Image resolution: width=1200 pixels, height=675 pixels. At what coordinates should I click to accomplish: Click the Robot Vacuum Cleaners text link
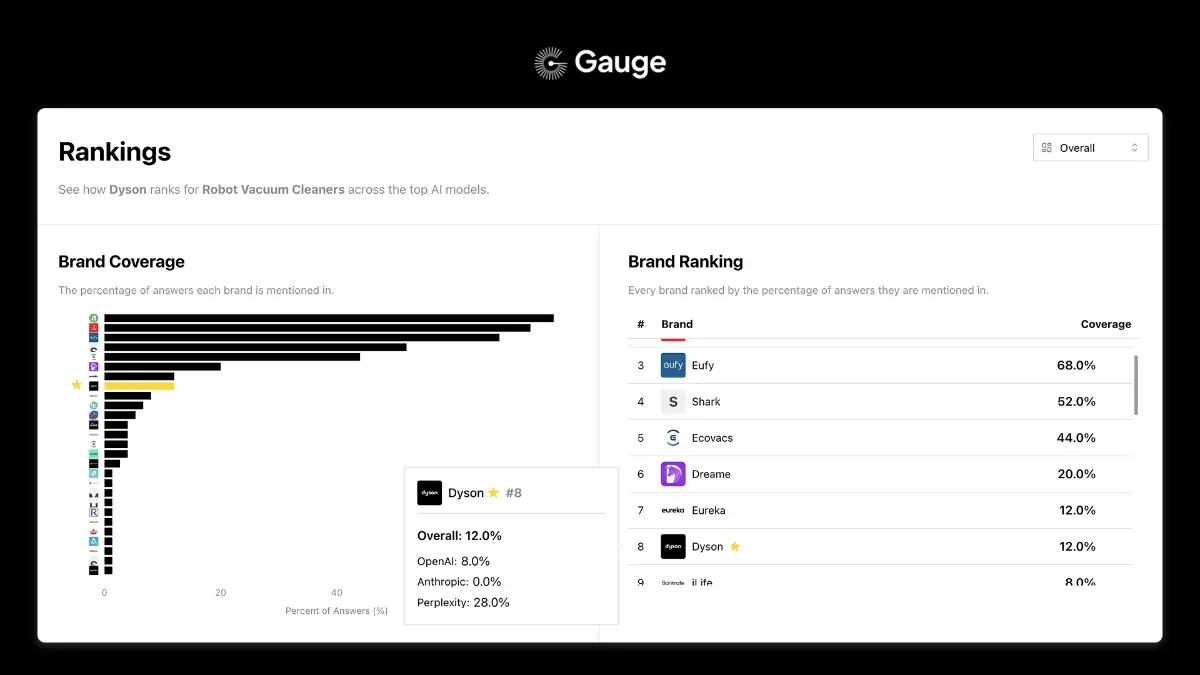click(x=273, y=189)
